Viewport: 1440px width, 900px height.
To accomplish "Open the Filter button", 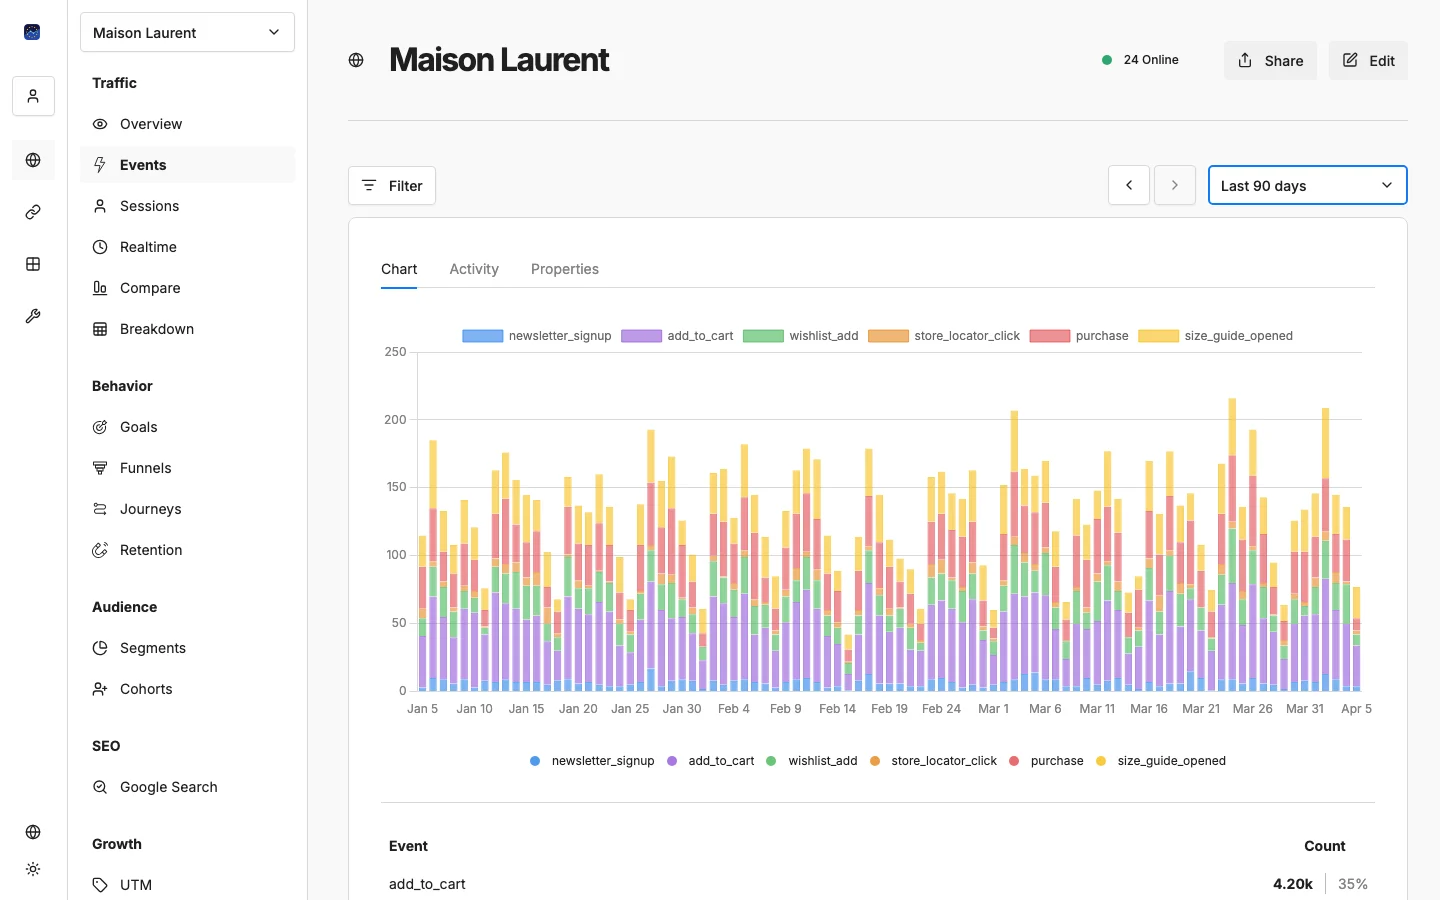I will pos(392,185).
